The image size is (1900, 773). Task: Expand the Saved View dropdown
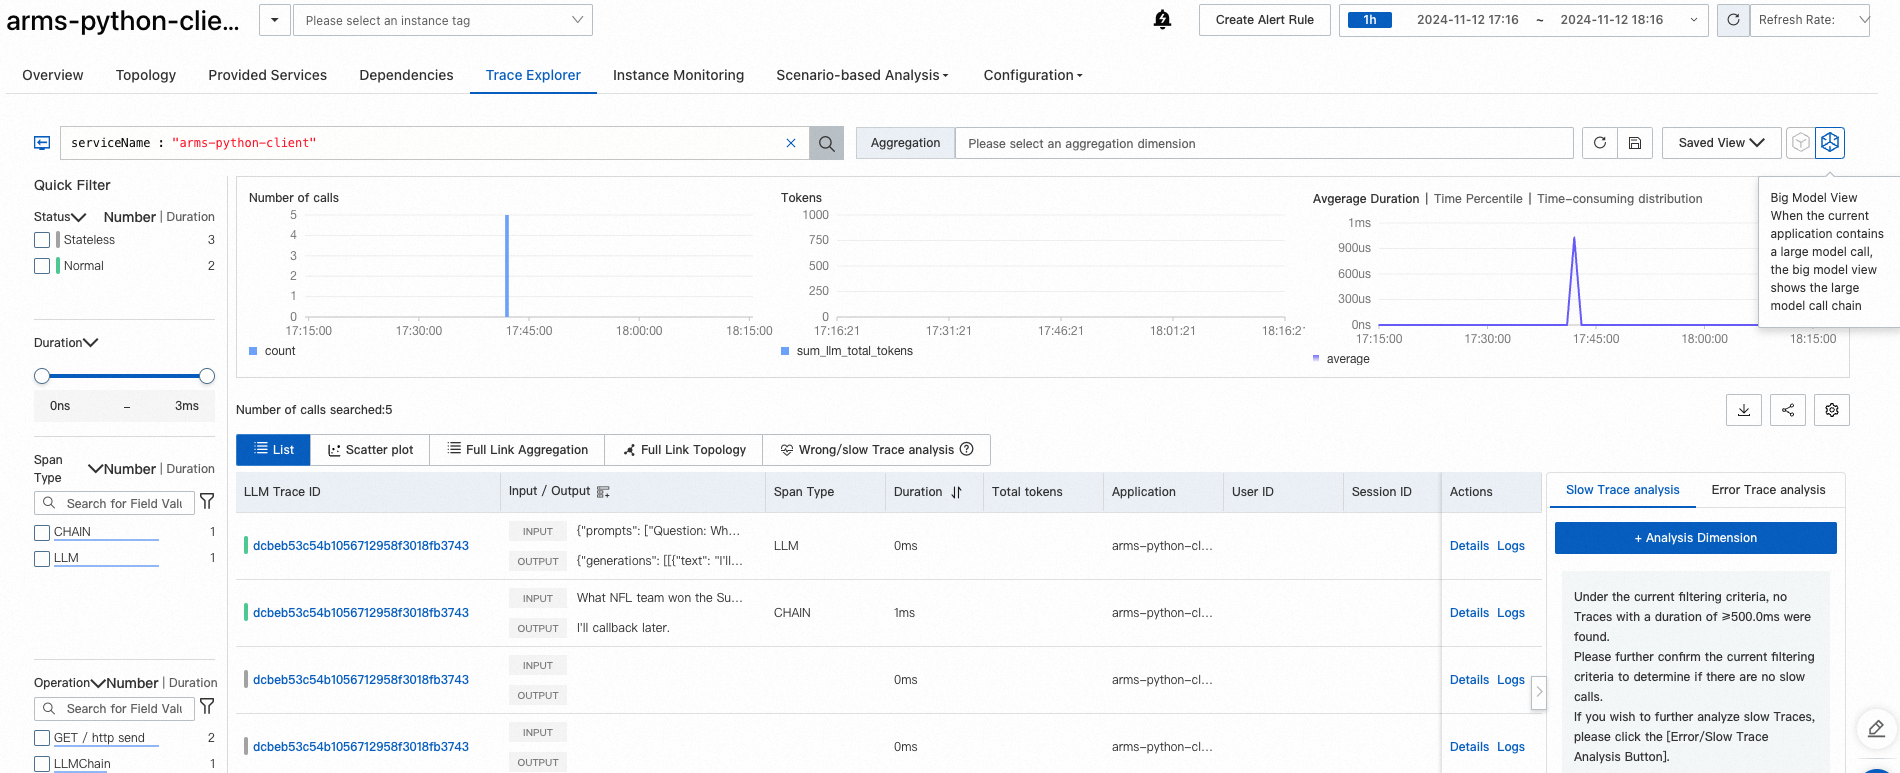point(1721,143)
